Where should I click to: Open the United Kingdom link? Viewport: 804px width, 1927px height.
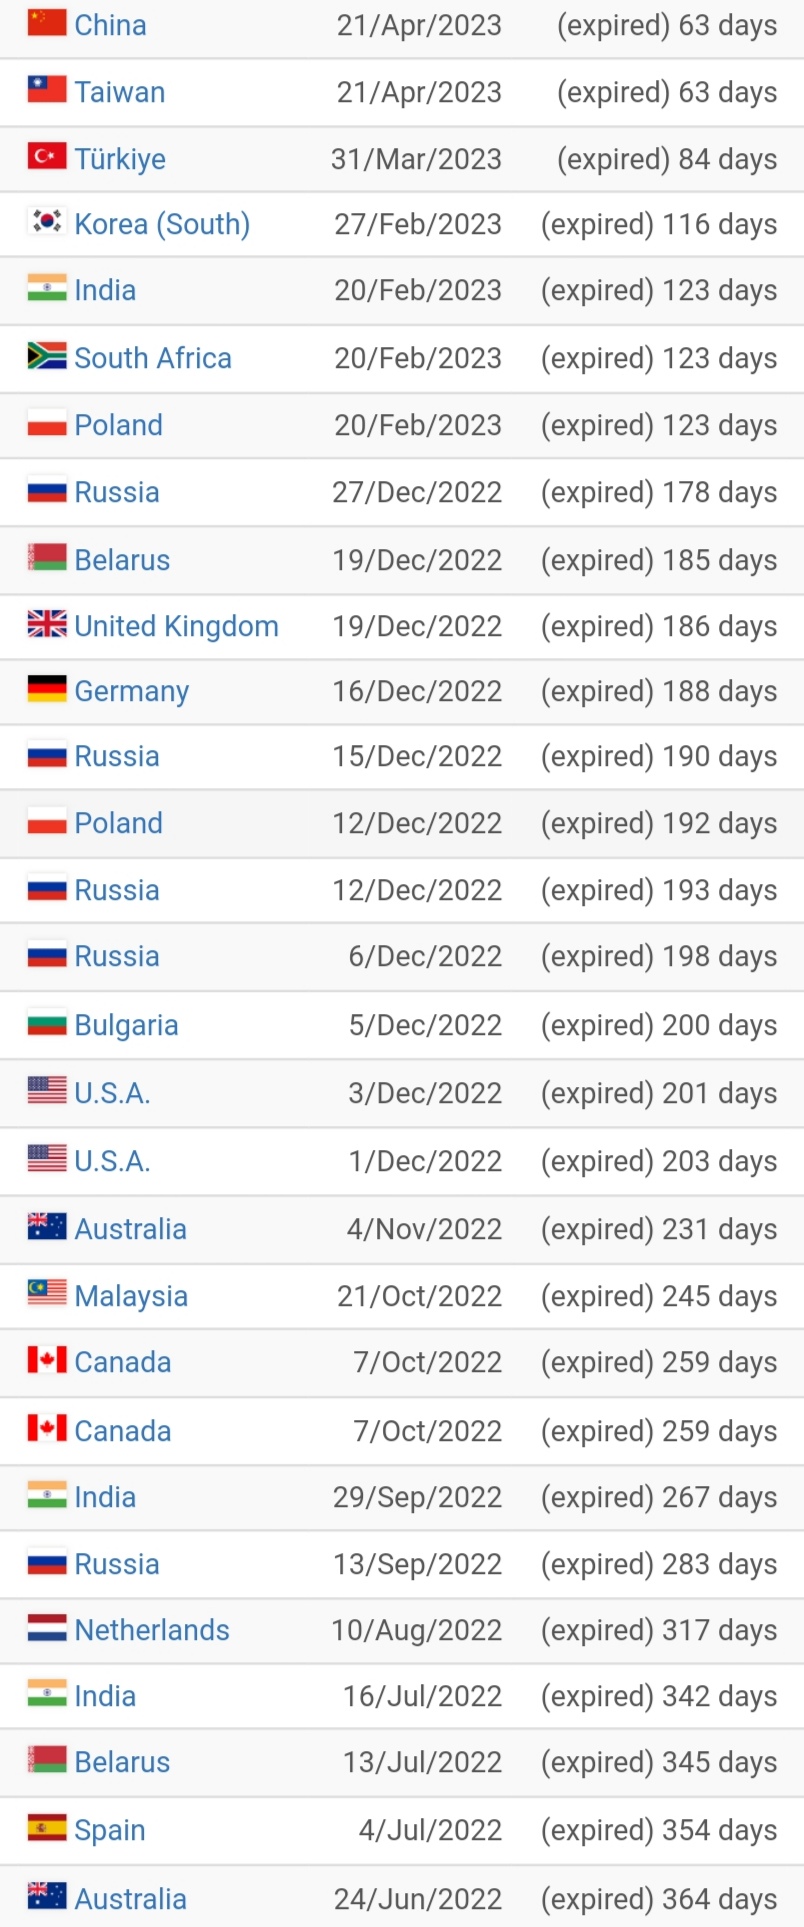176,626
